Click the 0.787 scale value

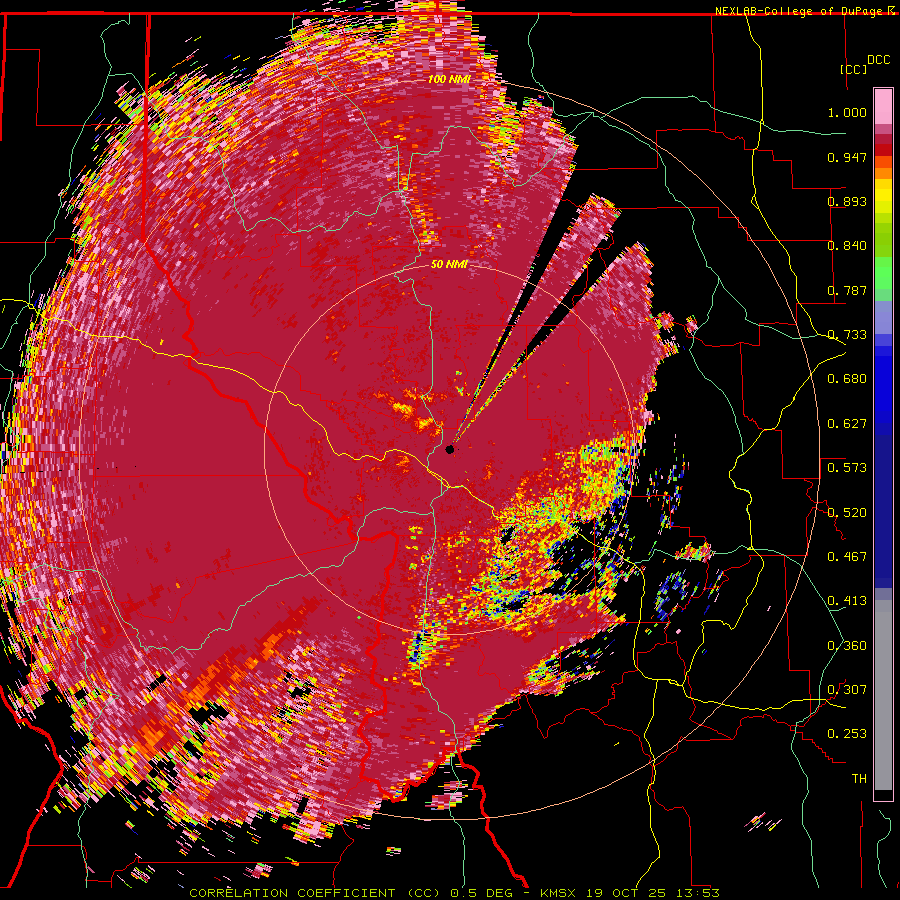[x=847, y=290]
